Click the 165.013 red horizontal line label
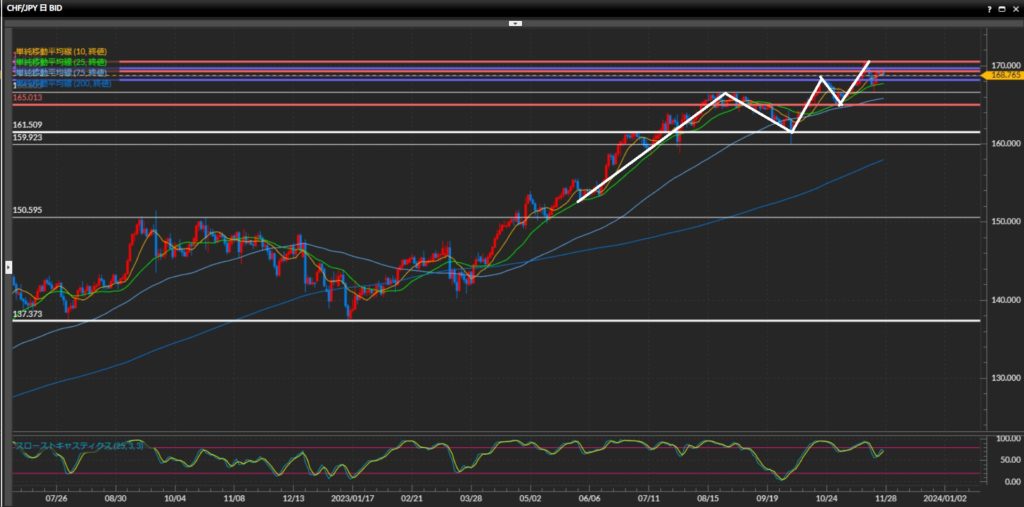This screenshot has height=507, width=1024. click(x=28, y=99)
